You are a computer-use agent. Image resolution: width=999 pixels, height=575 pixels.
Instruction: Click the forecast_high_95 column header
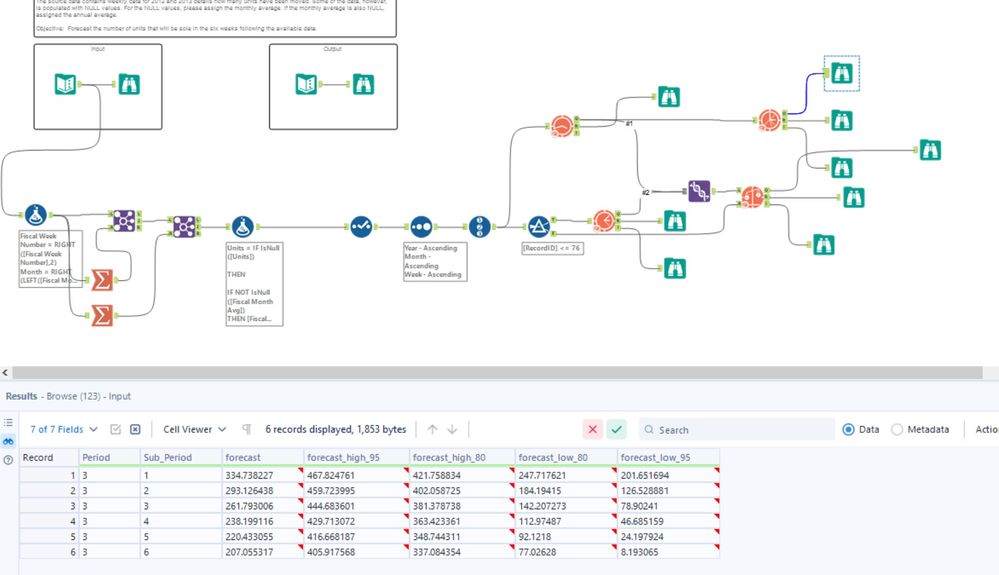[x=357, y=457]
